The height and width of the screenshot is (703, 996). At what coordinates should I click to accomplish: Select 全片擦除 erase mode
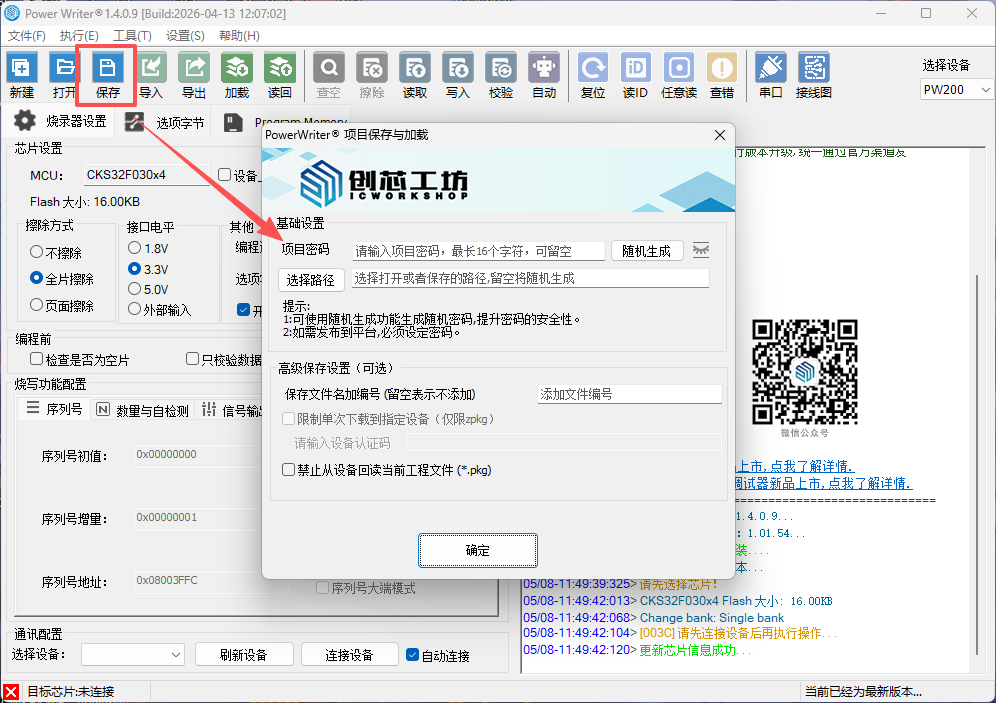point(62,279)
